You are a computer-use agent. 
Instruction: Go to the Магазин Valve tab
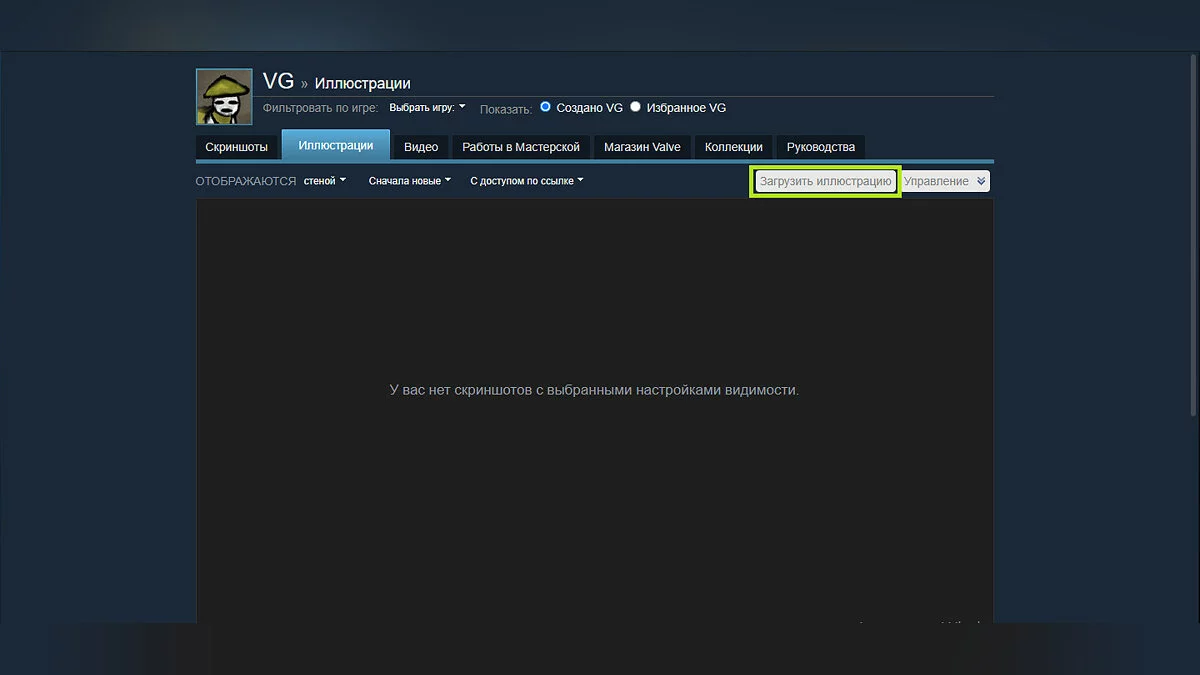(x=642, y=147)
